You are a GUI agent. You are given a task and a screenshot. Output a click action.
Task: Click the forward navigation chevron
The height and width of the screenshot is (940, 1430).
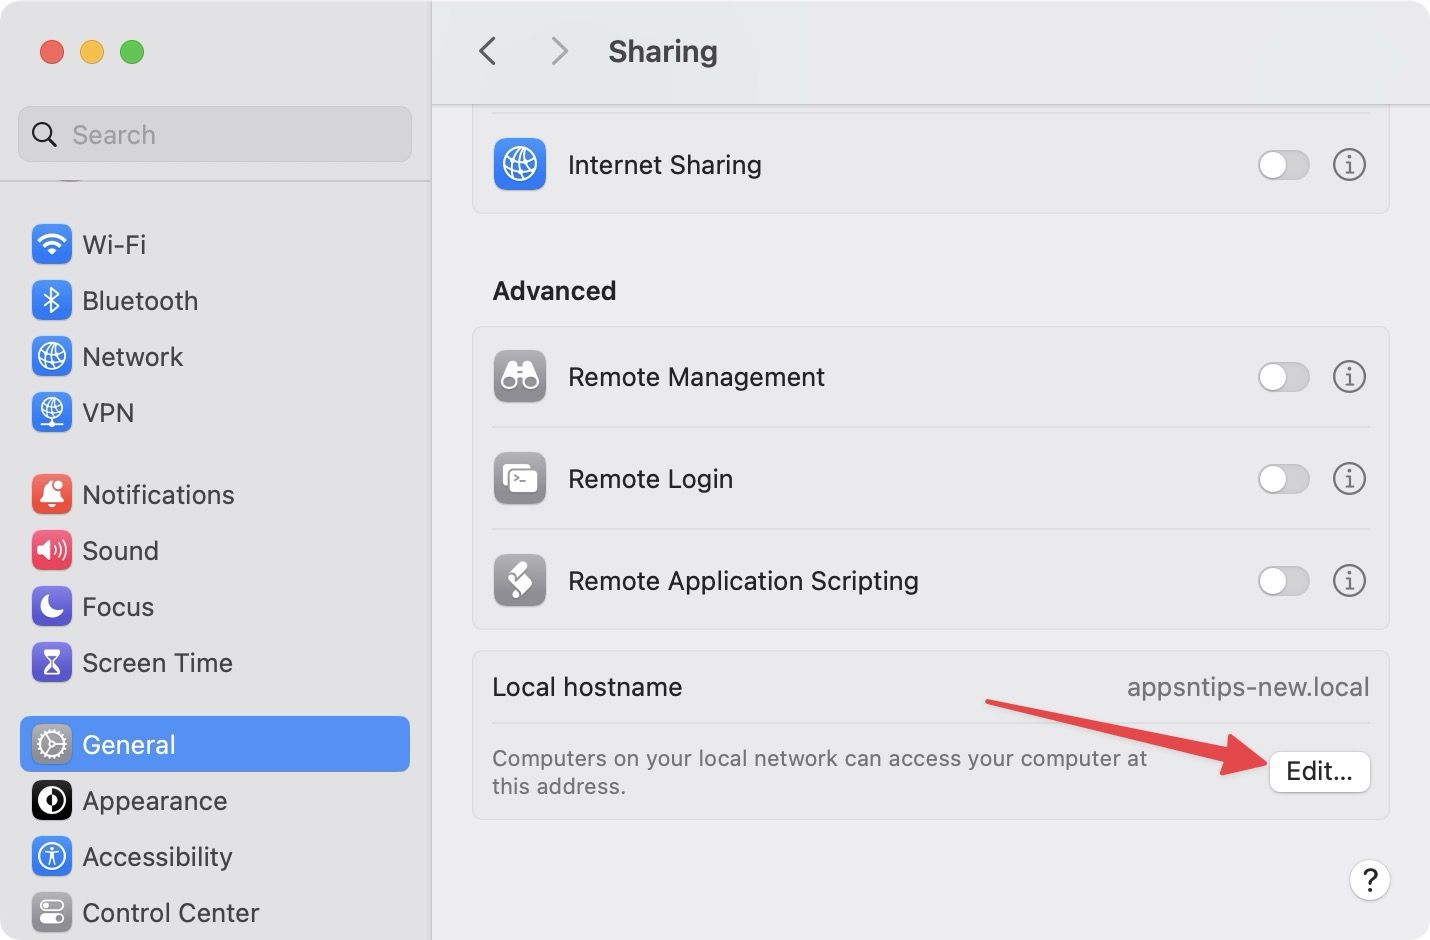click(559, 51)
